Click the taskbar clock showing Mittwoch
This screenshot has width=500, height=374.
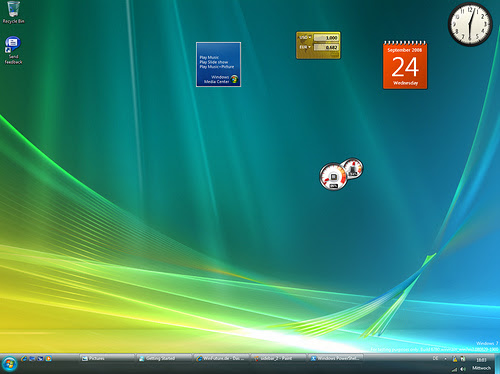[481, 364]
